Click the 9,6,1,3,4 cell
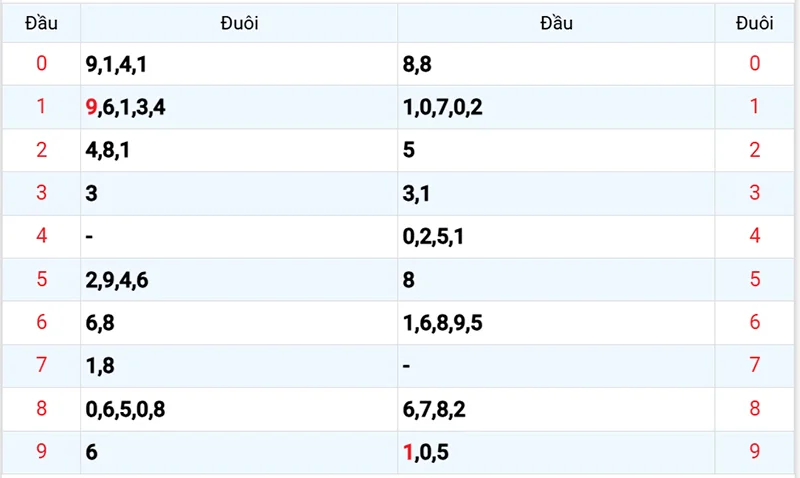800x478 pixels. point(126,107)
